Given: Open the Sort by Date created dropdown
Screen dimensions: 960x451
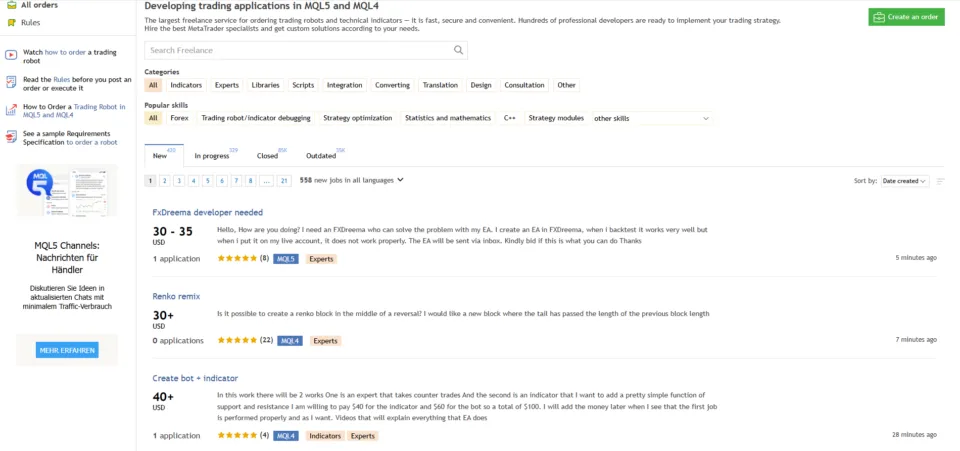Looking at the screenshot, I should (904, 181).
